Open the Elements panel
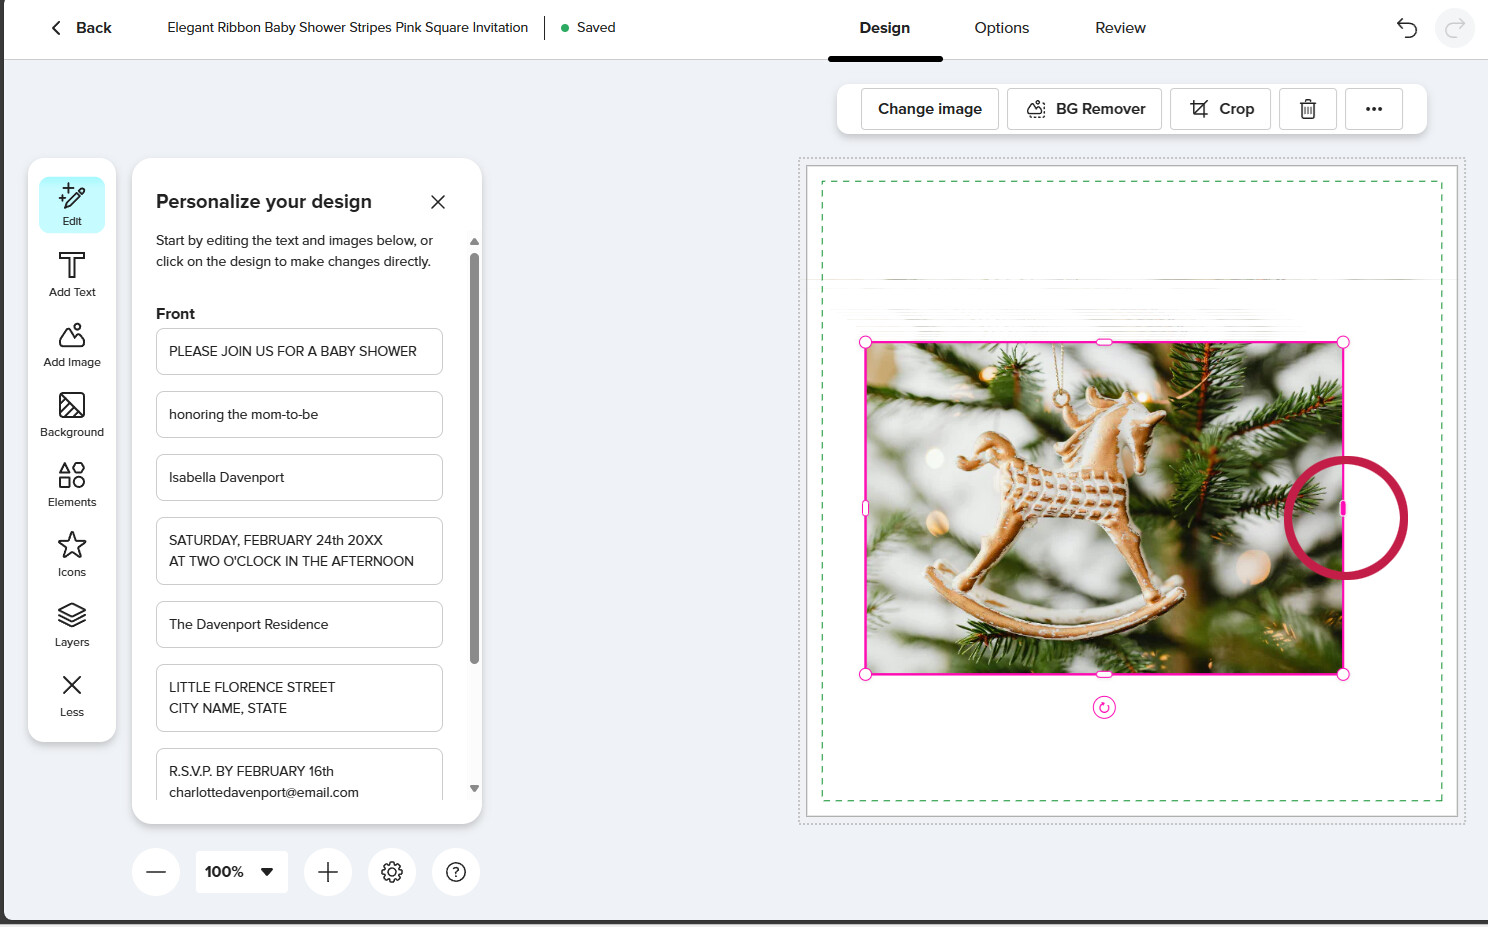This screenshot has height=927, width=1488. pyautogui.click(x=72, y=485)
